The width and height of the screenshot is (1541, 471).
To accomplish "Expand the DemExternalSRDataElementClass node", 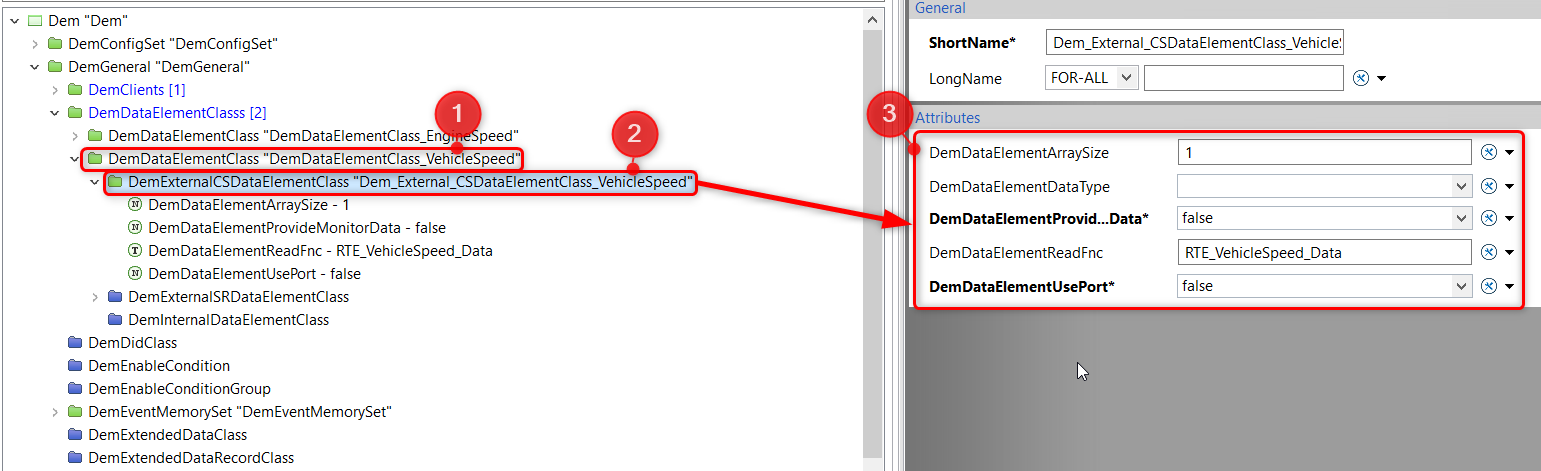I will pyautogui.click(x=95, y=297).
